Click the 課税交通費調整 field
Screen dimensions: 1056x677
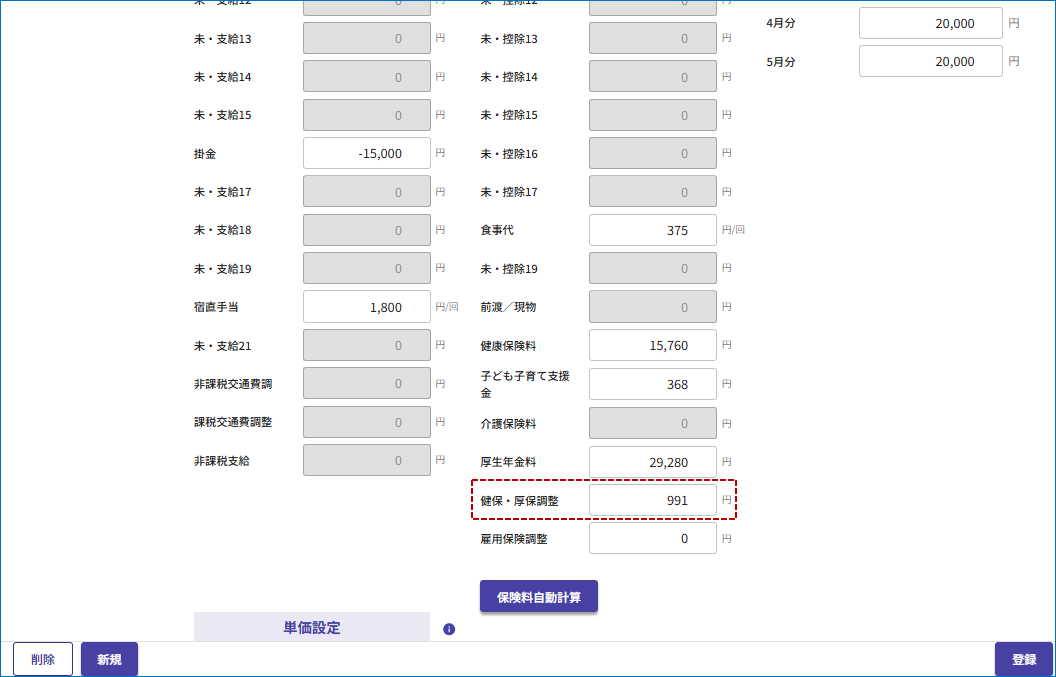click(x=367, y=422)
